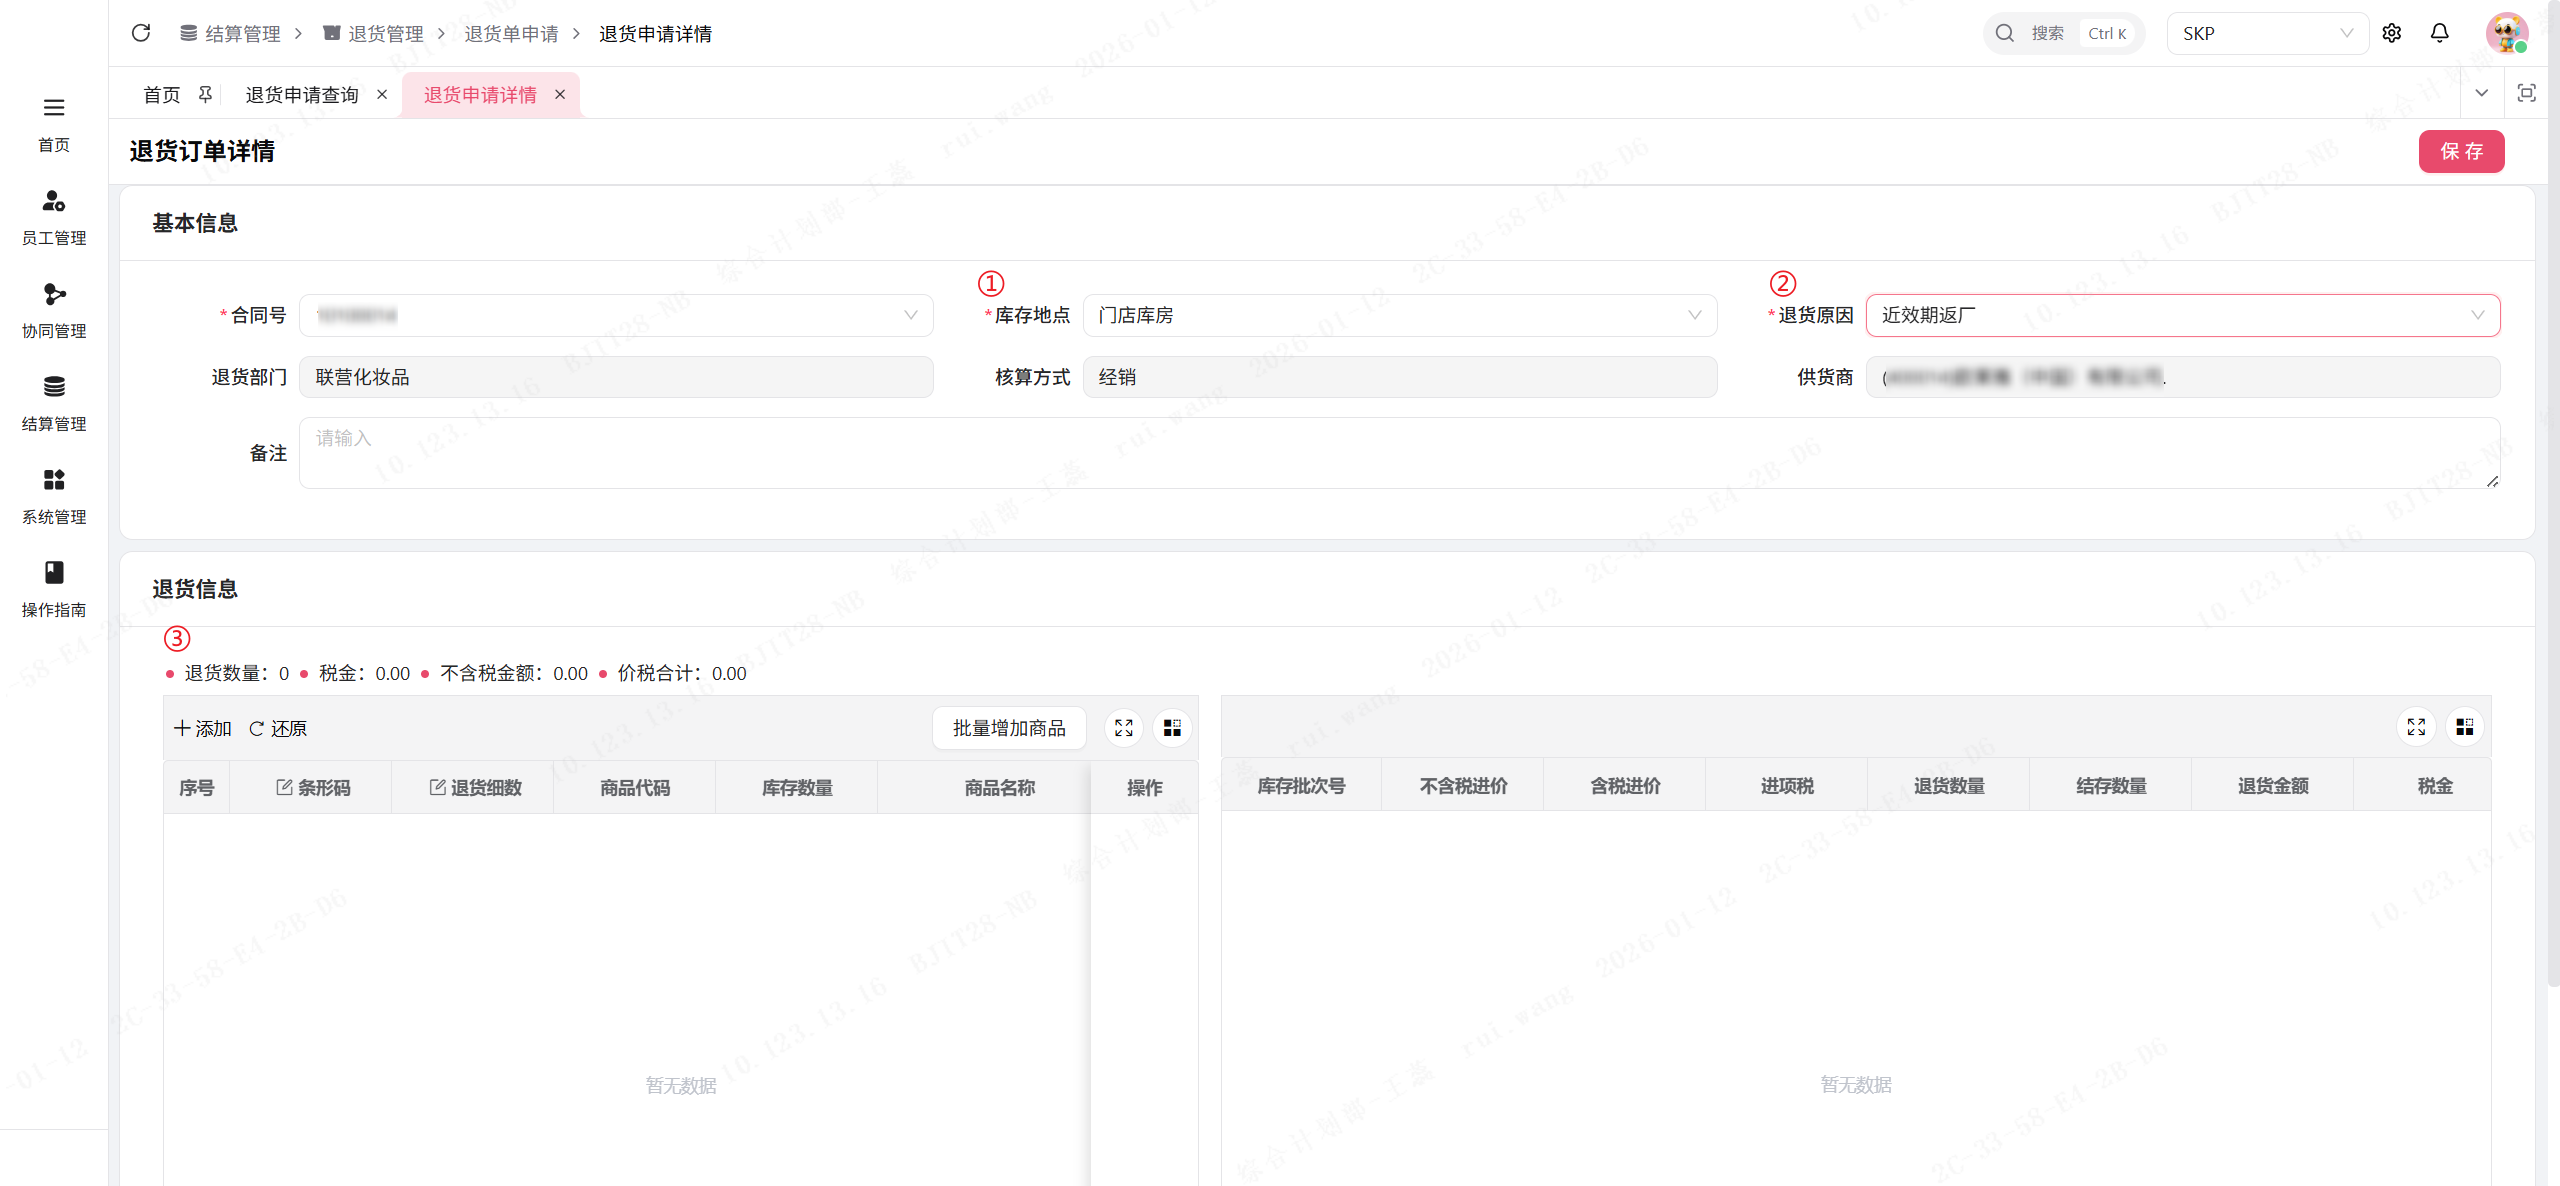
Task: Open the notifications bell
Action: (2440, 33)
